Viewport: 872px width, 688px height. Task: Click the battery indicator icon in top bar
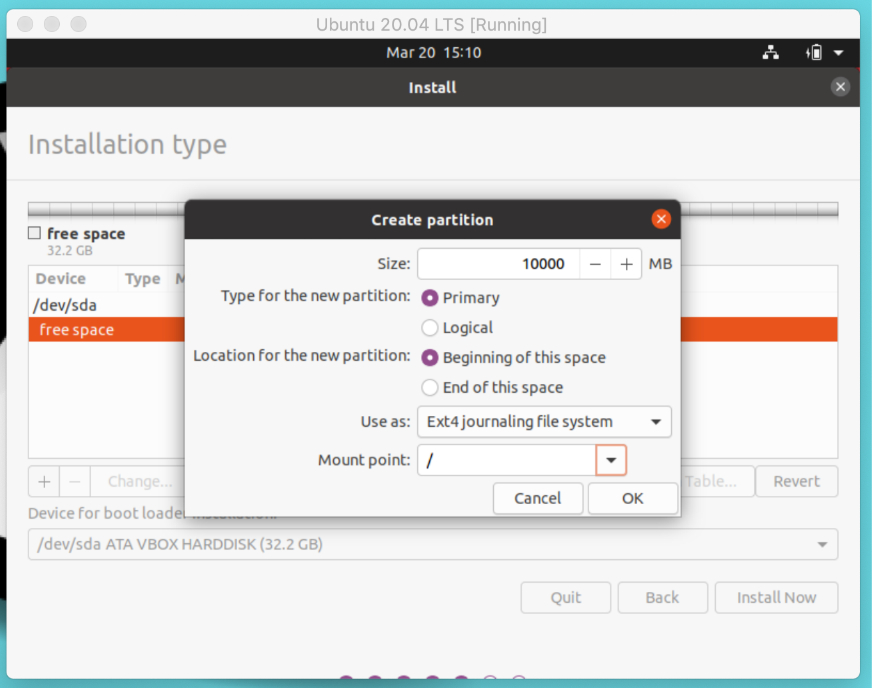[x=814, y=53]
